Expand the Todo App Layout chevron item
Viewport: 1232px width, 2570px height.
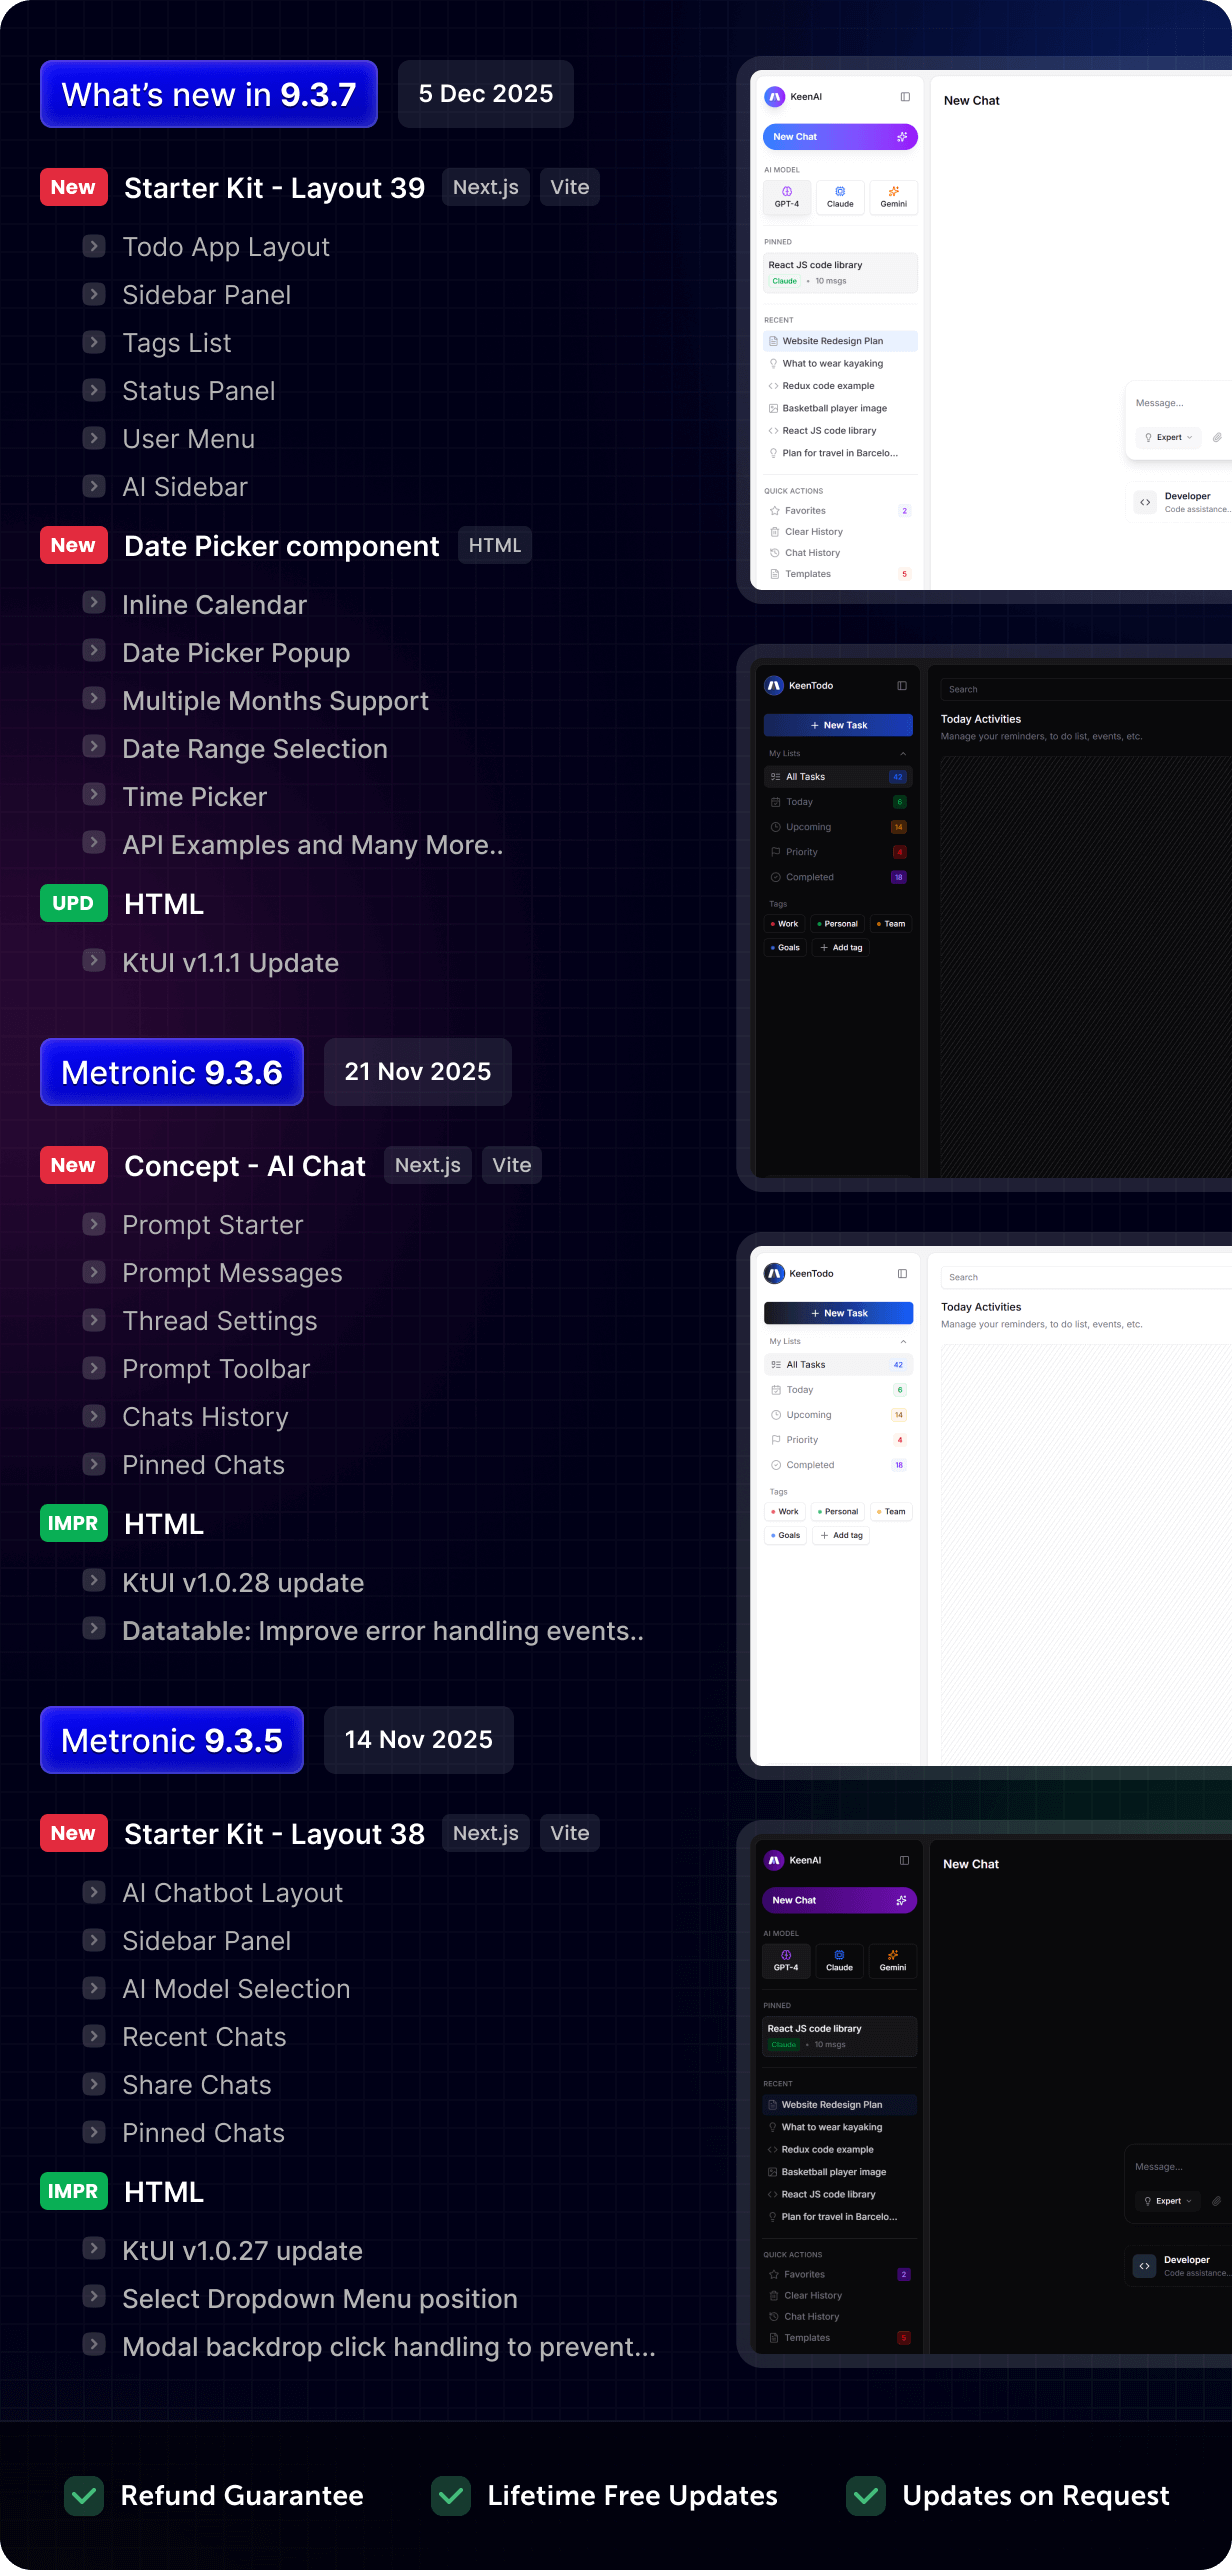point(94,246)
